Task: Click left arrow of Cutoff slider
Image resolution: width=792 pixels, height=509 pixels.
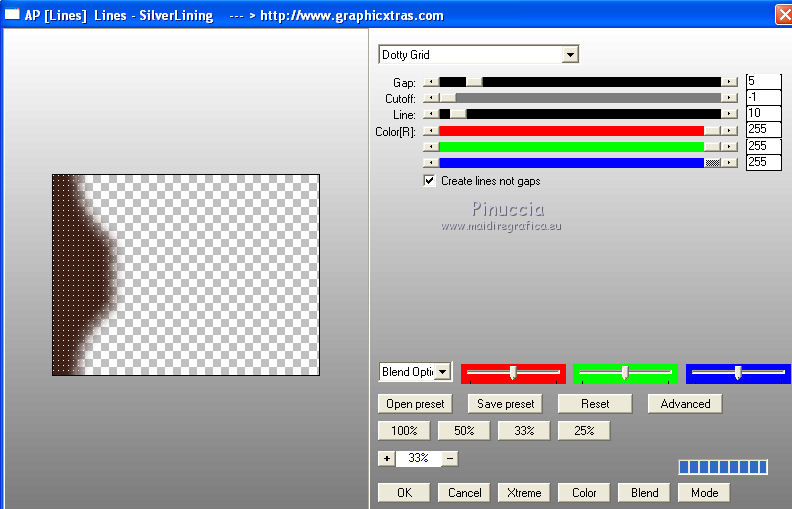Action: tap(431, 98)
